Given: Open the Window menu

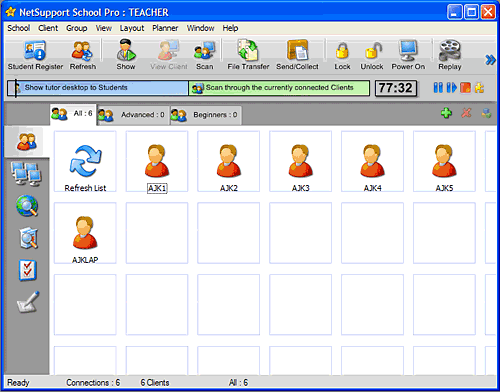Looking at the screenshot, I should point(200,28).
